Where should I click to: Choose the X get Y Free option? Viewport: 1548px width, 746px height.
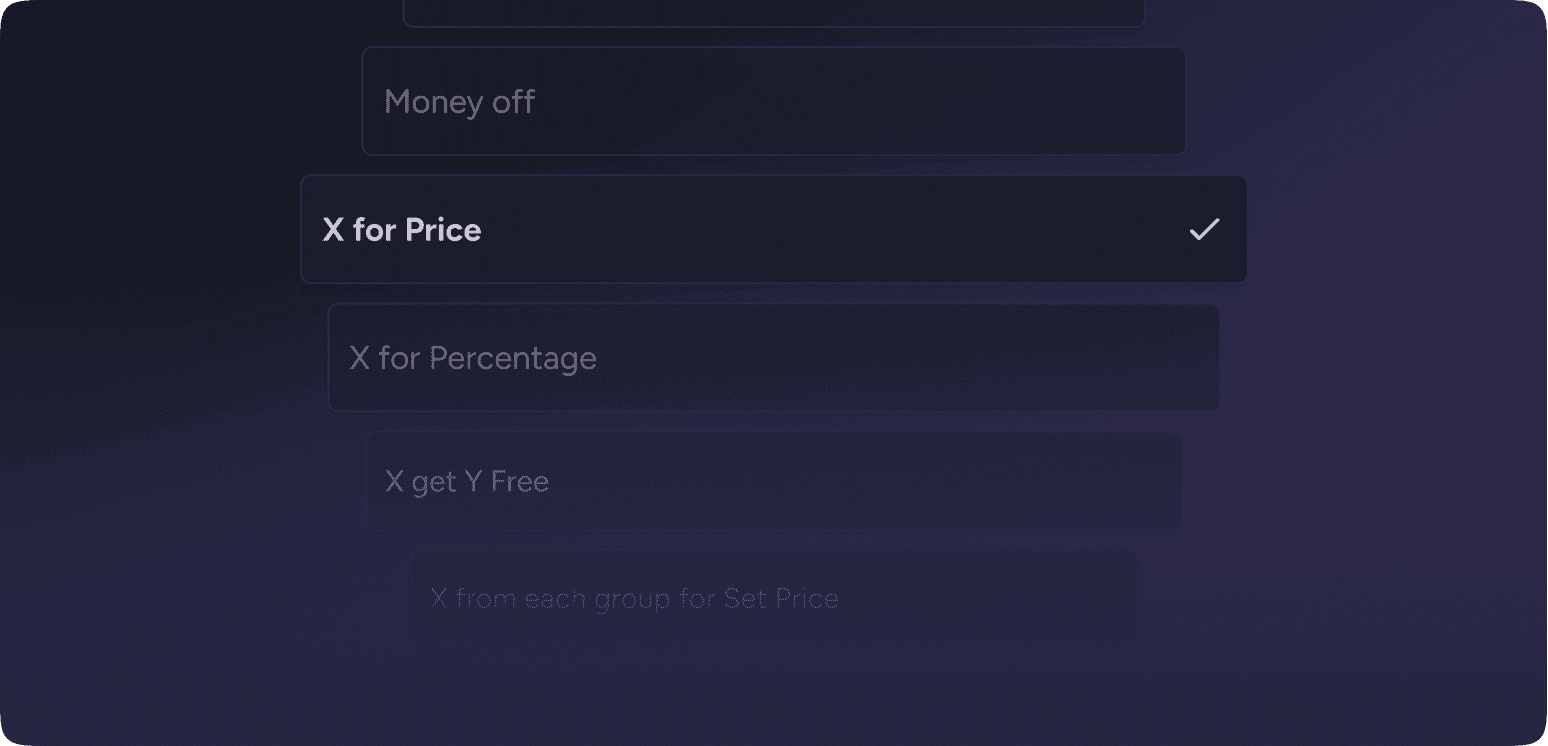pyautogui.click(x=774, y=480)
